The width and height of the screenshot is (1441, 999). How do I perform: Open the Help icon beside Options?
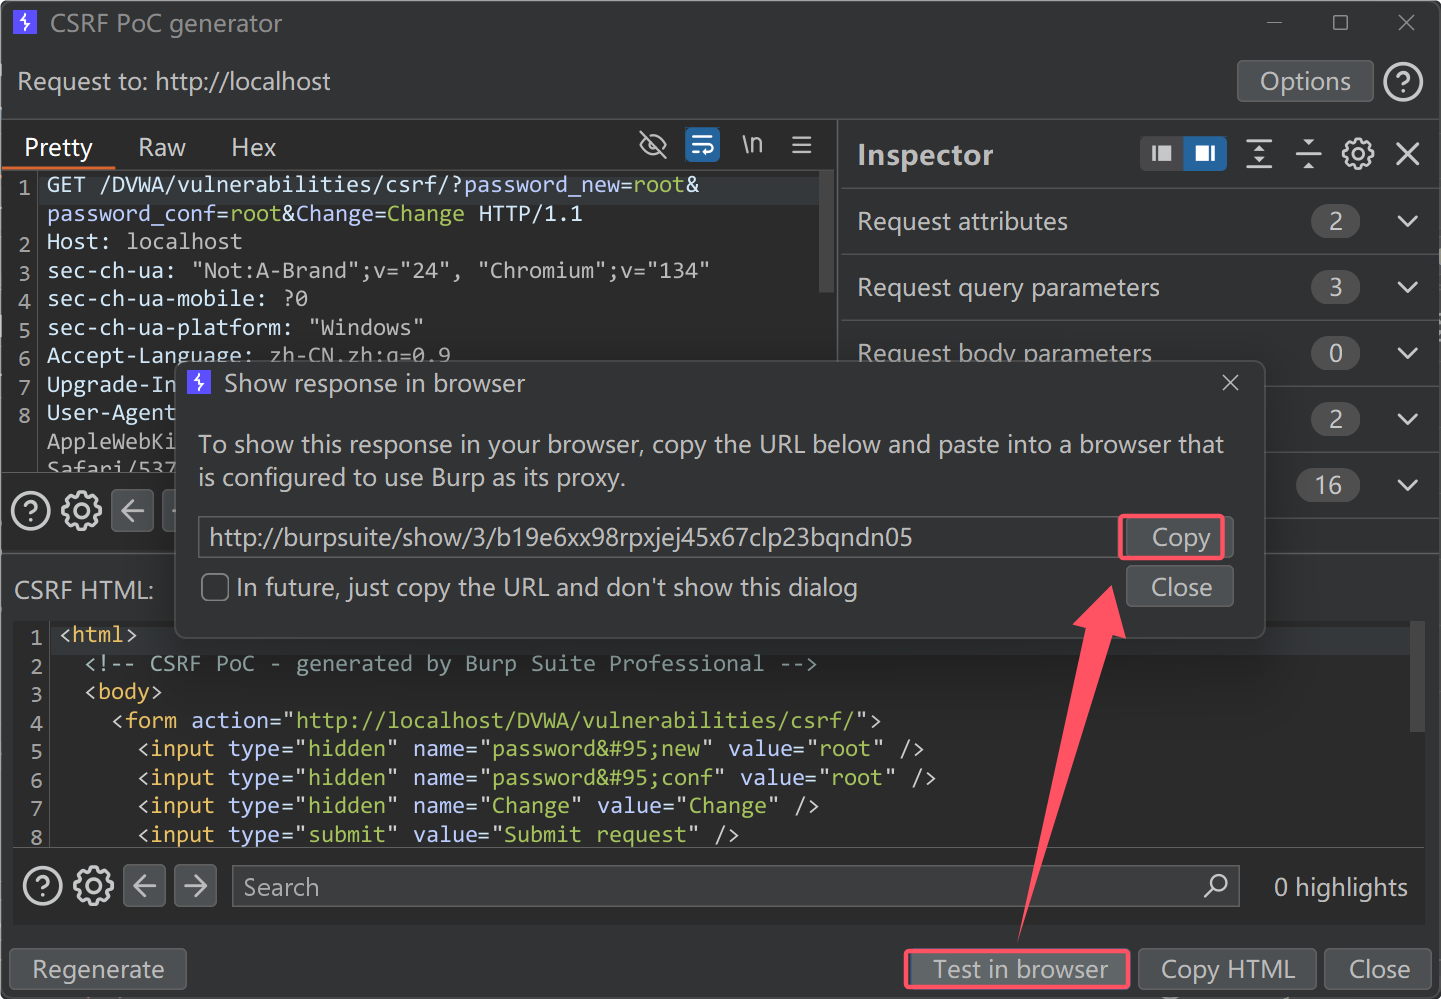(1403, 82)
